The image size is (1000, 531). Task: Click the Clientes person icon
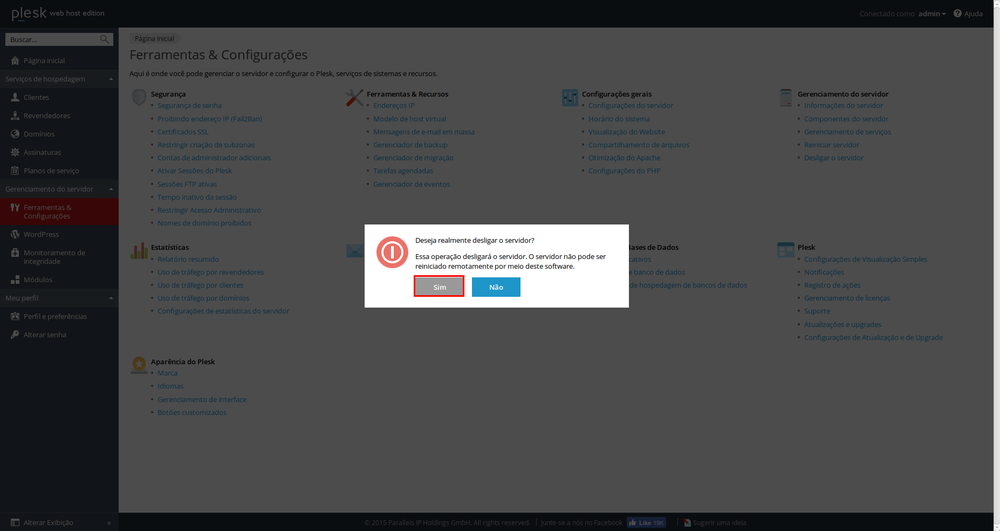(14, 97)
